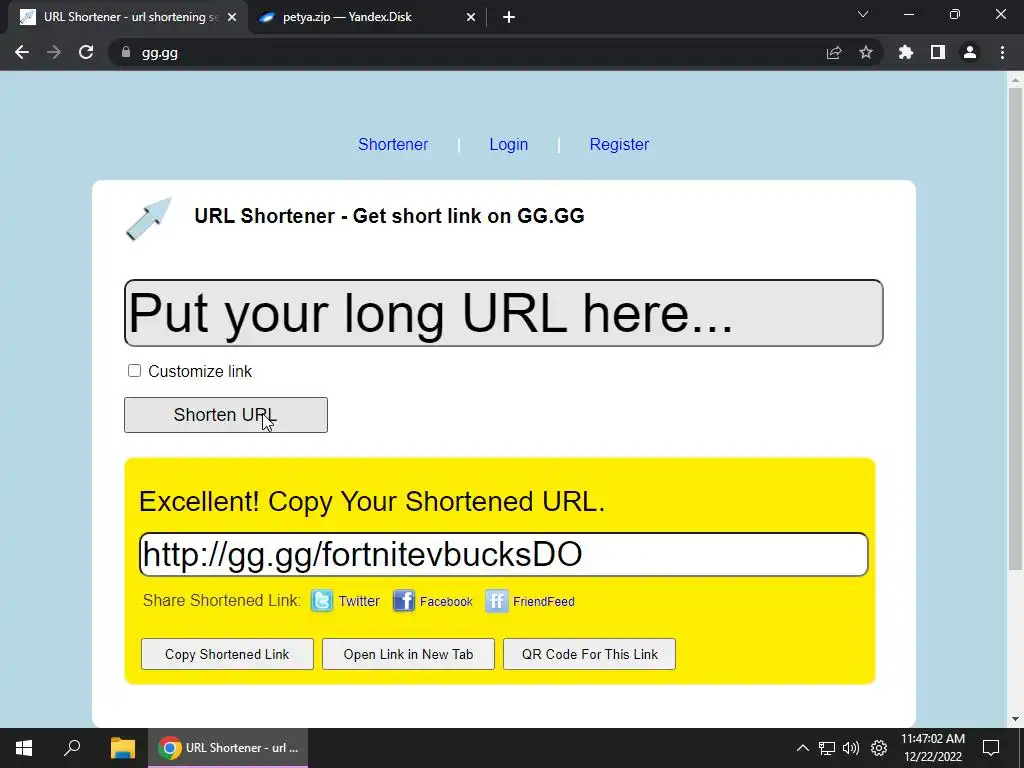Click Chrome URL Shortener taskbar button
Viewport: 1024px width, 768px height.
click(x=228, y=748)
